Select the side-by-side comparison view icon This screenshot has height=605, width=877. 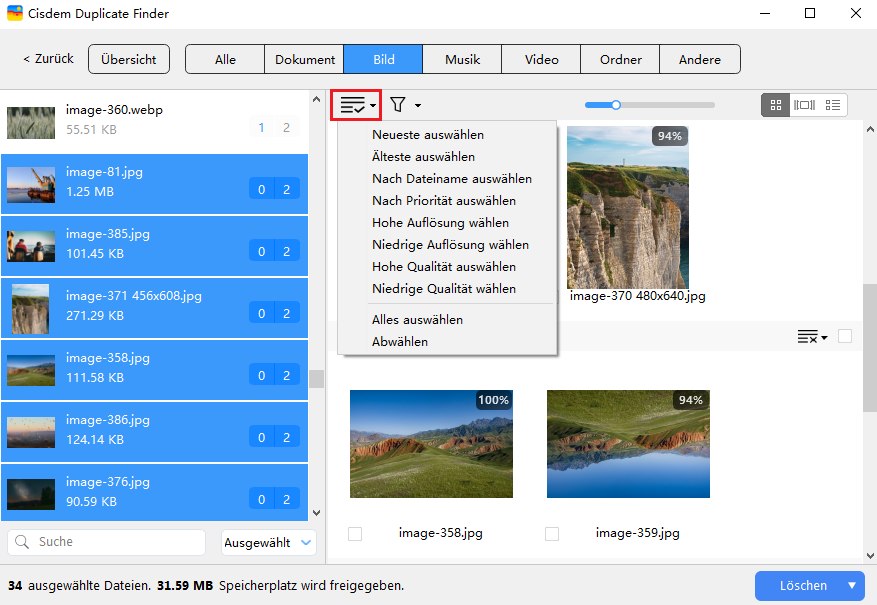[805, 103]
